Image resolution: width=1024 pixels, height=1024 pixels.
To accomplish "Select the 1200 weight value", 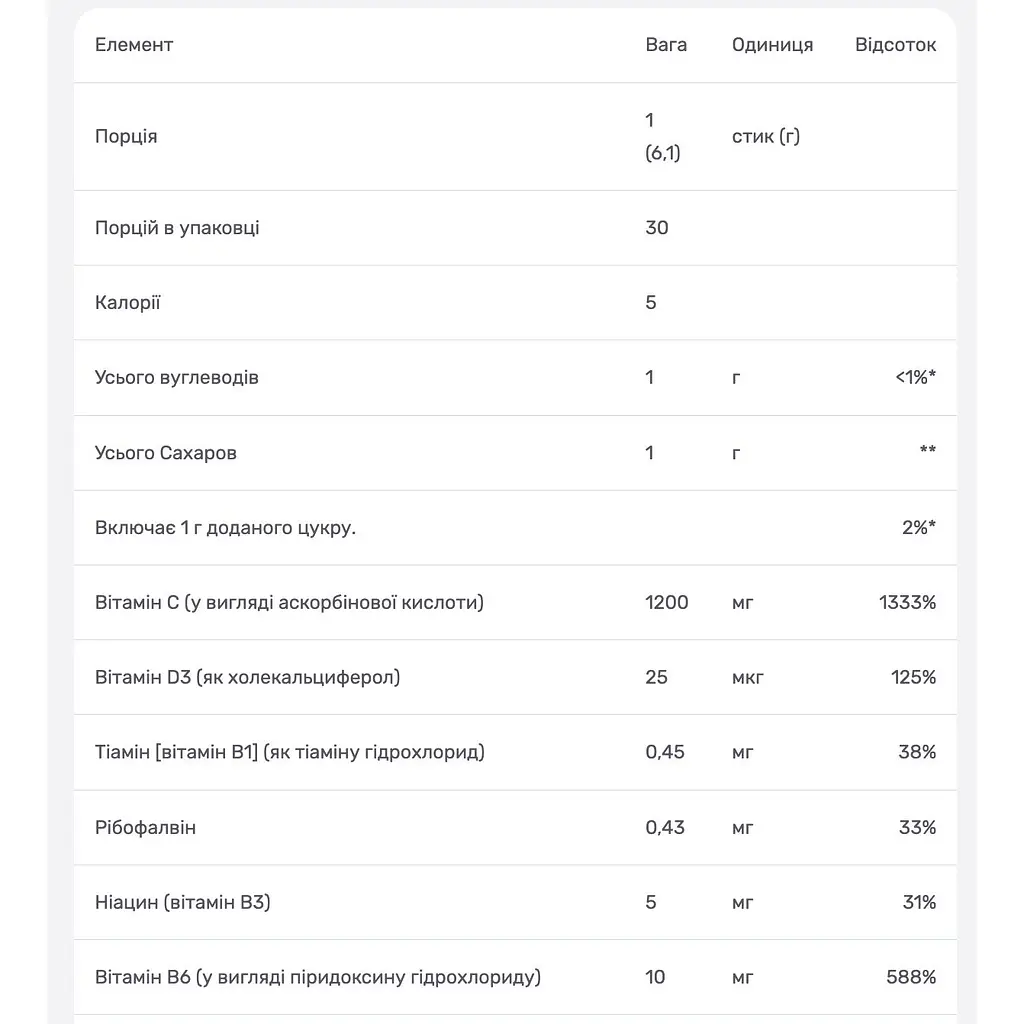I will pos(667,602).
